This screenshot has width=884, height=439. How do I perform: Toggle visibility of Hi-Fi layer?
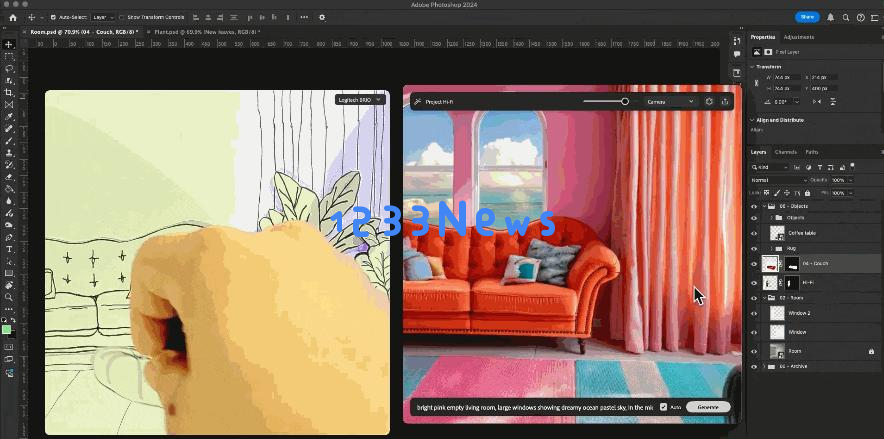pyautogui.click(x=754, y=282)
